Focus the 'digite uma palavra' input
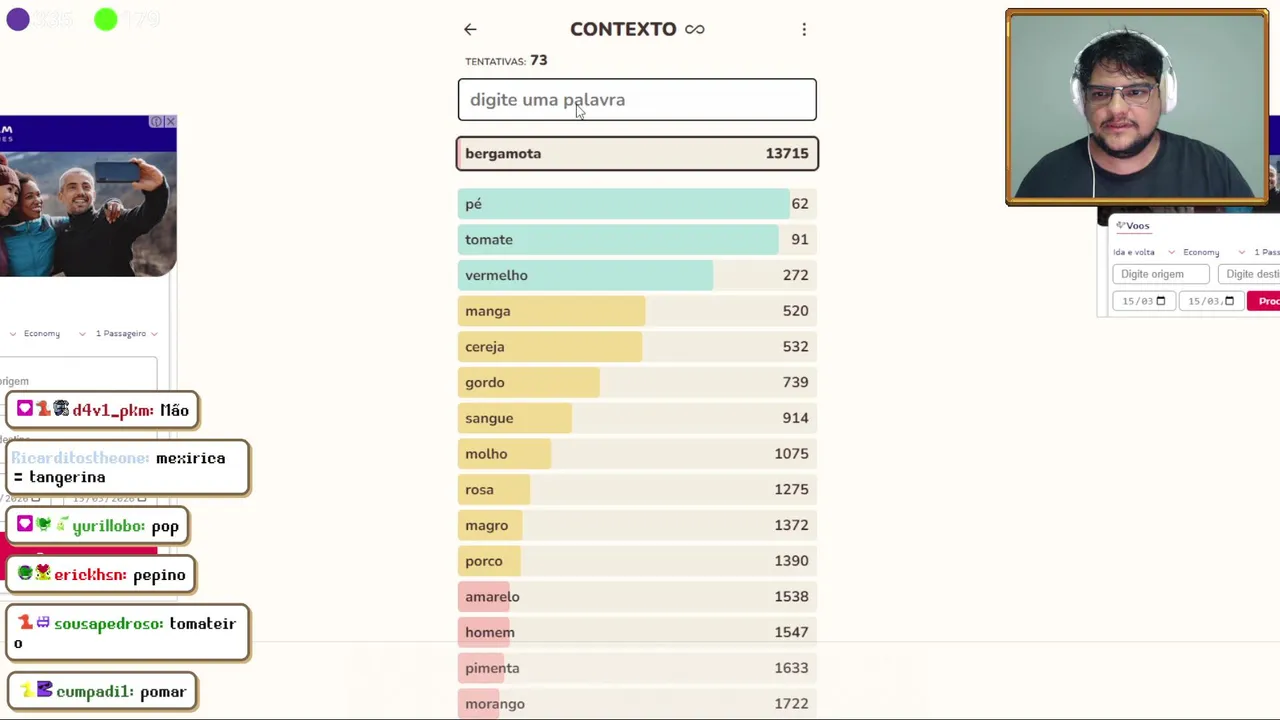 [637, 100]
